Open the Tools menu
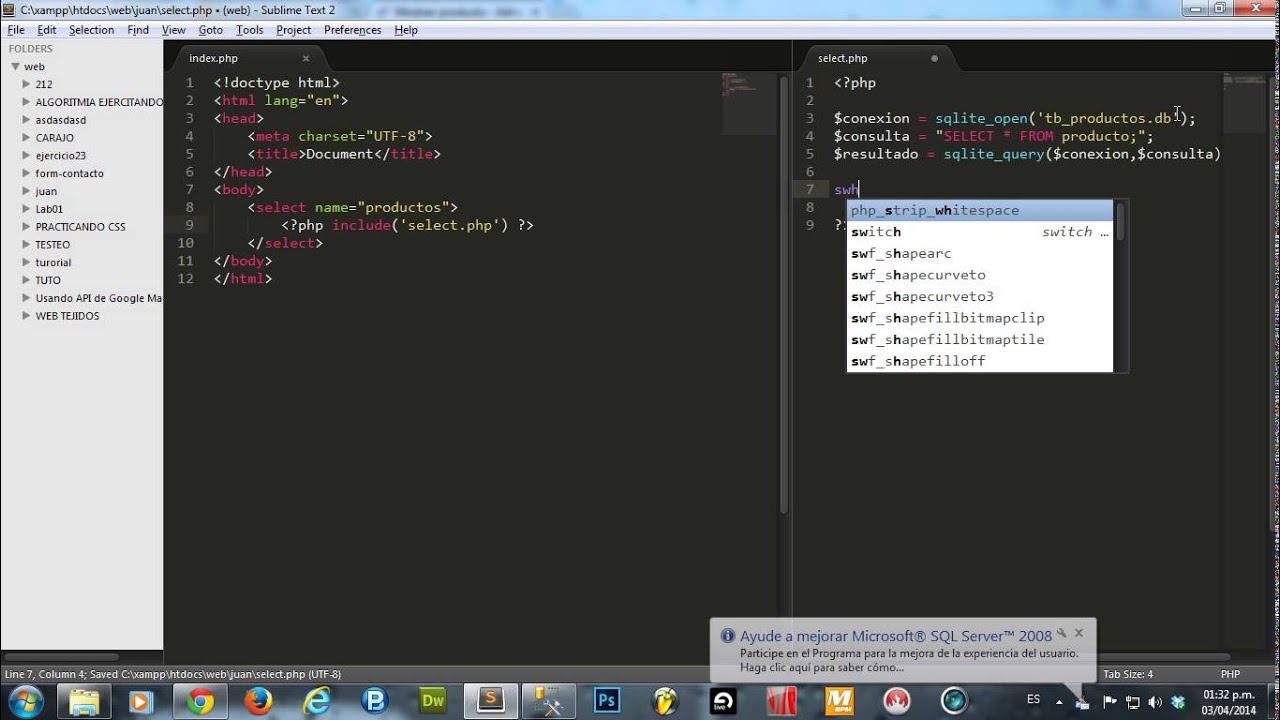 (x=250, y=30)
